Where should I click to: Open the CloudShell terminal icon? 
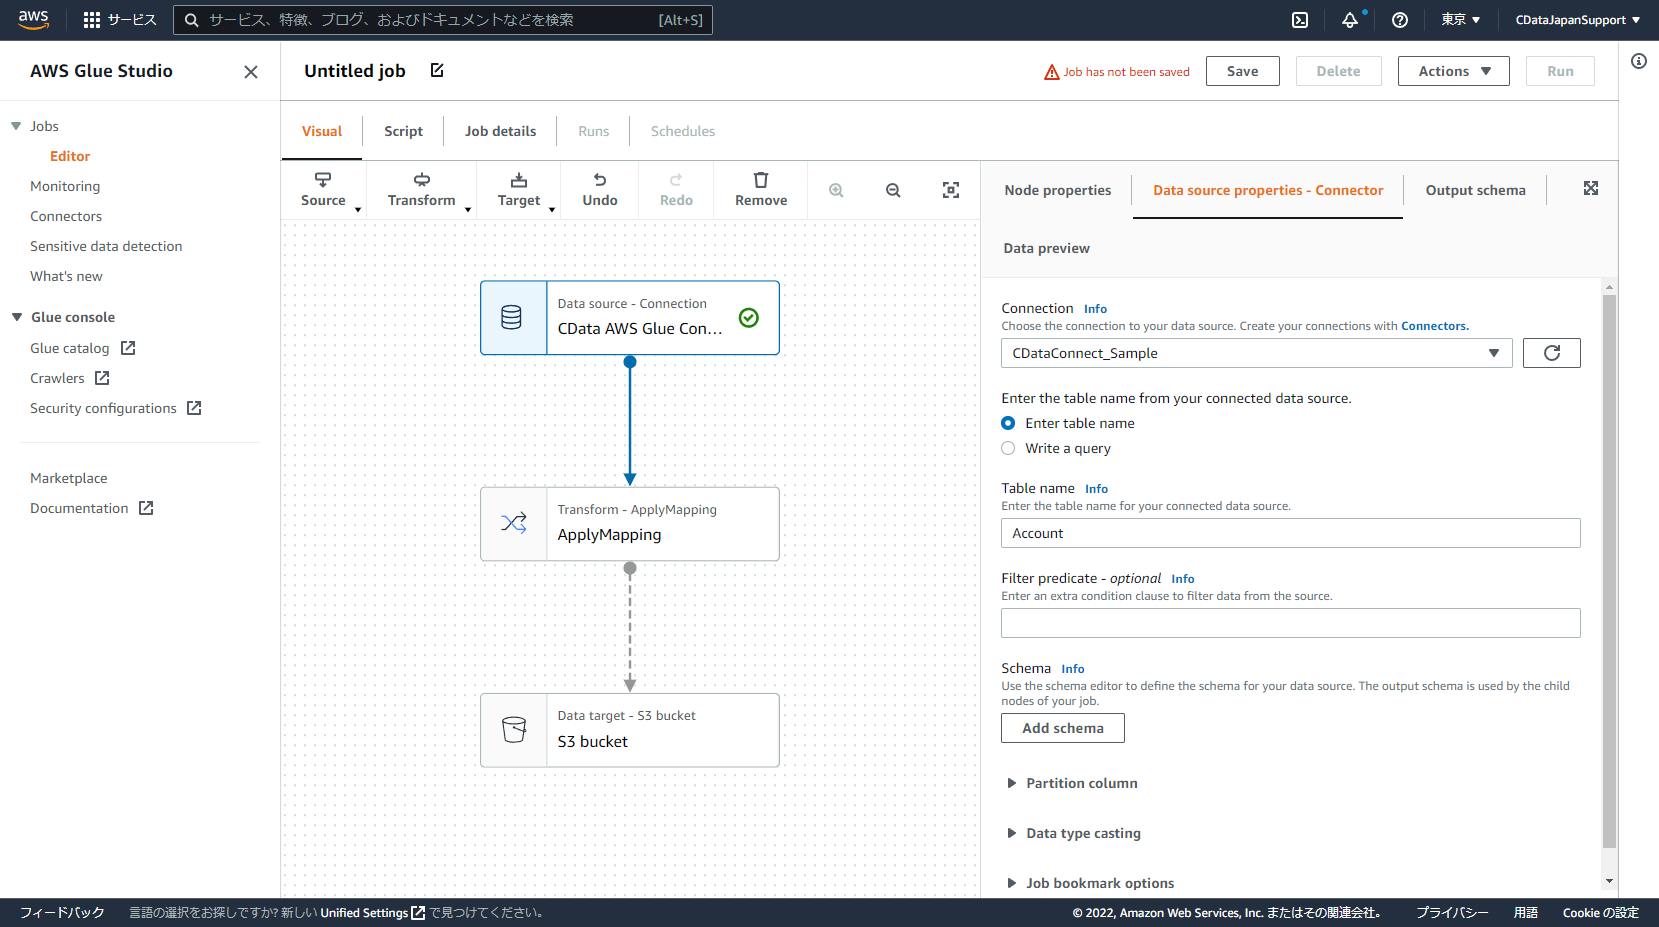(x=1300, y=20)
